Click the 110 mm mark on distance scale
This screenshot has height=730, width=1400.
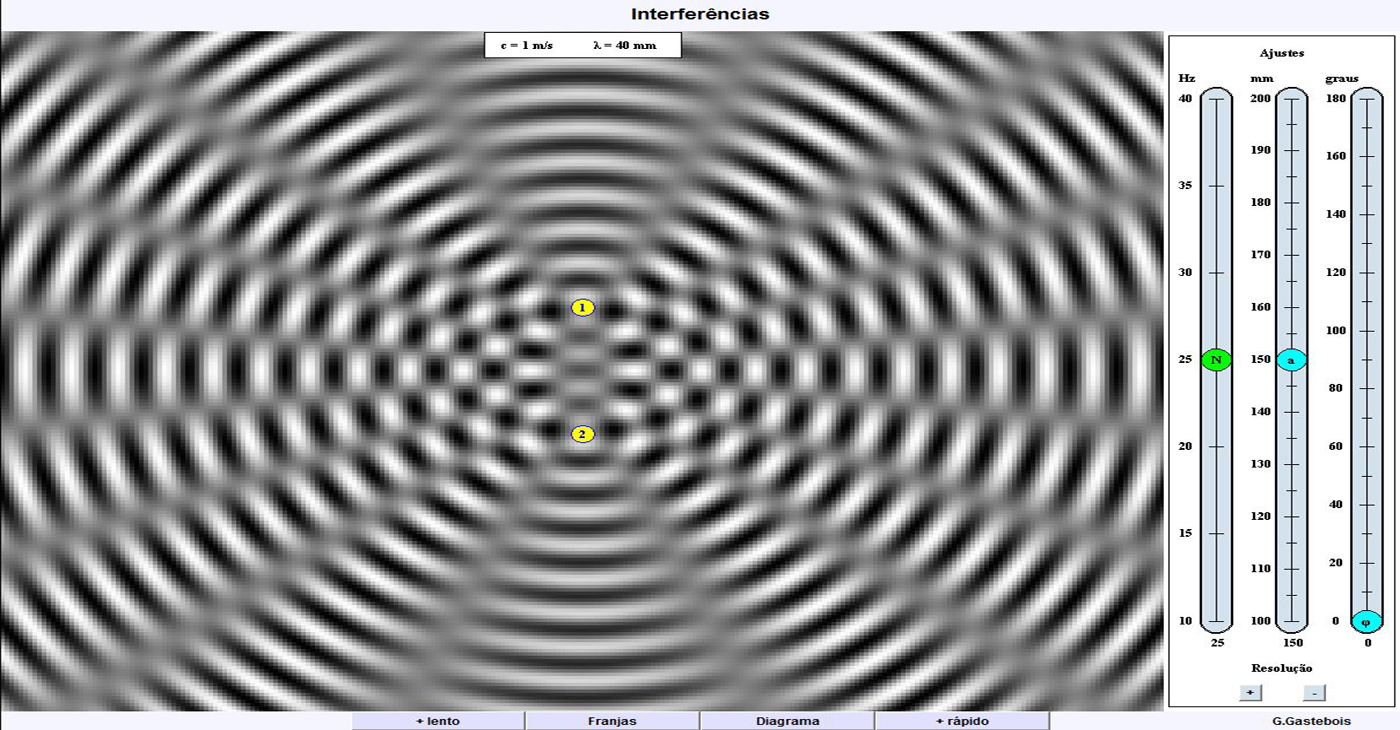coord(1260,568)
